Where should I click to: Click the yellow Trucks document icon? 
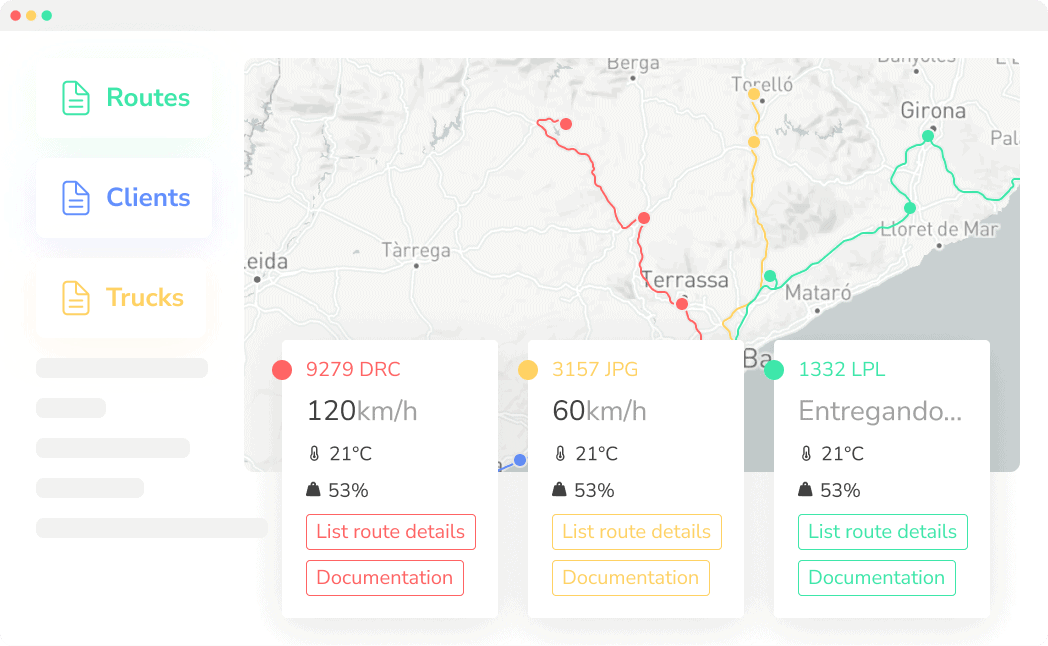coord(76,298)
